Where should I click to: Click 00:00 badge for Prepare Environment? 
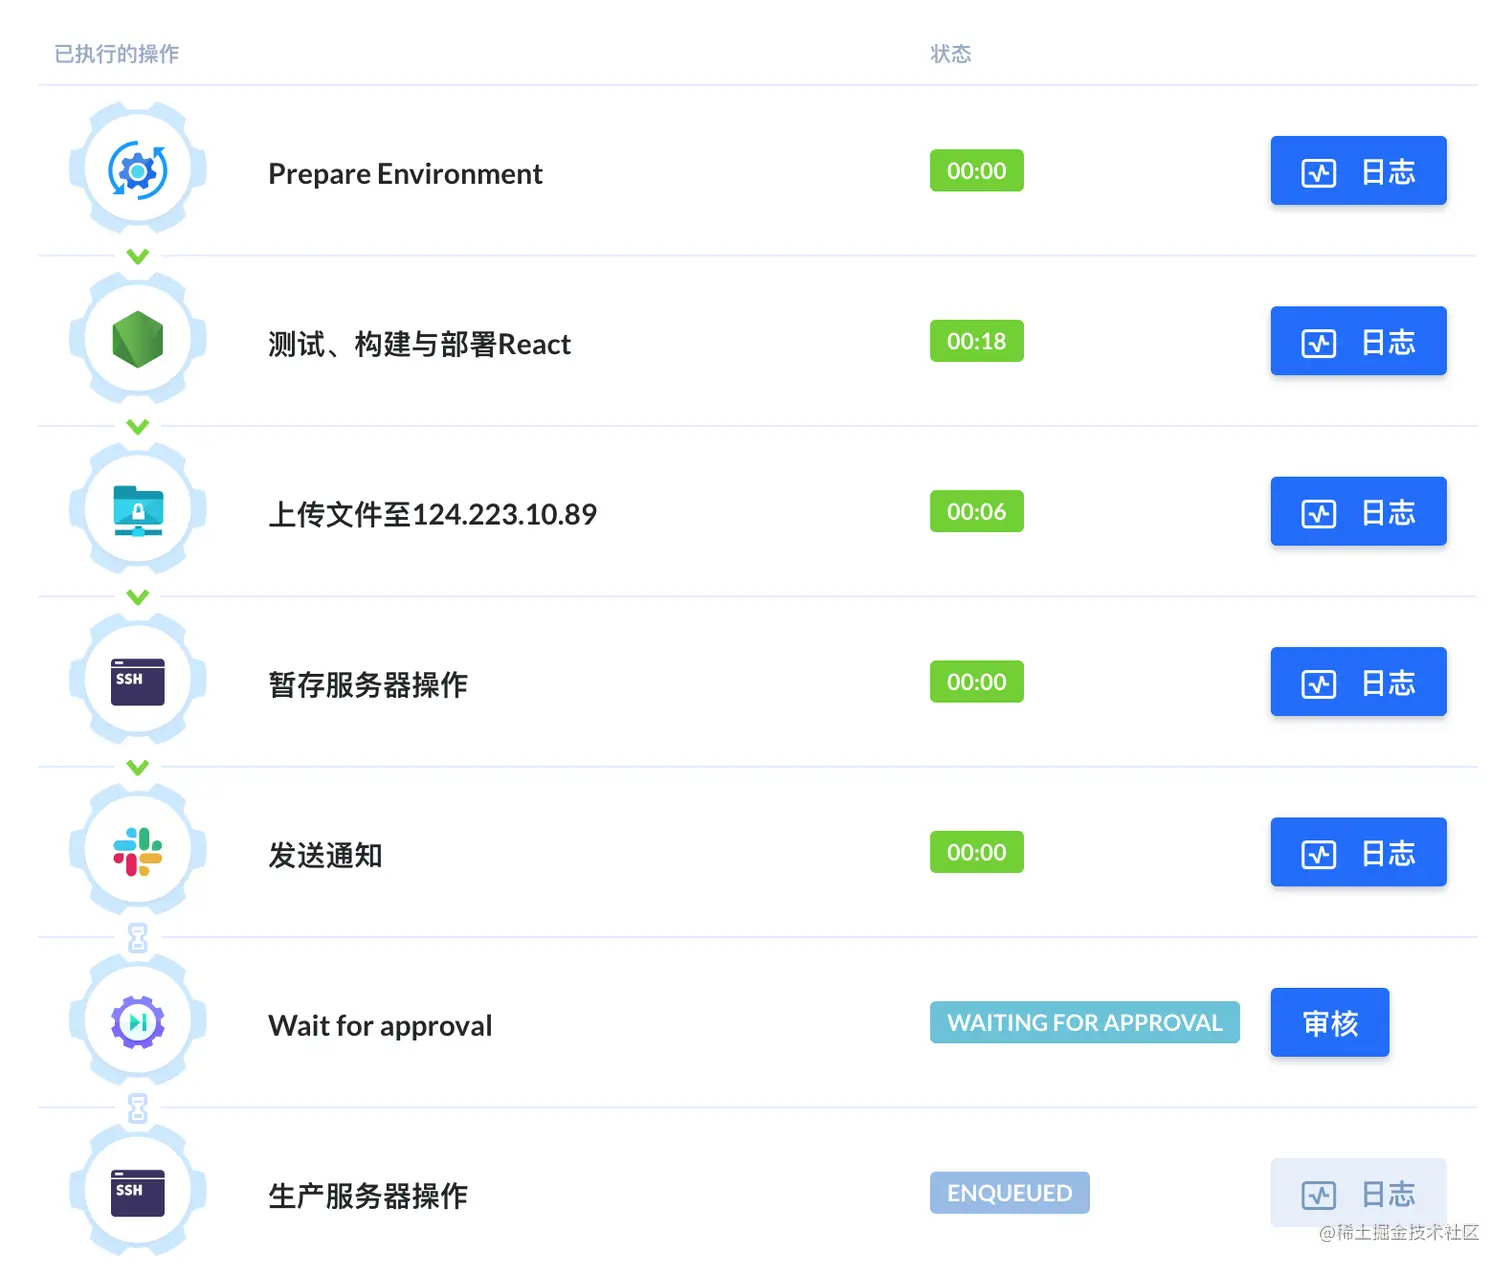click(x=977, y=171)
